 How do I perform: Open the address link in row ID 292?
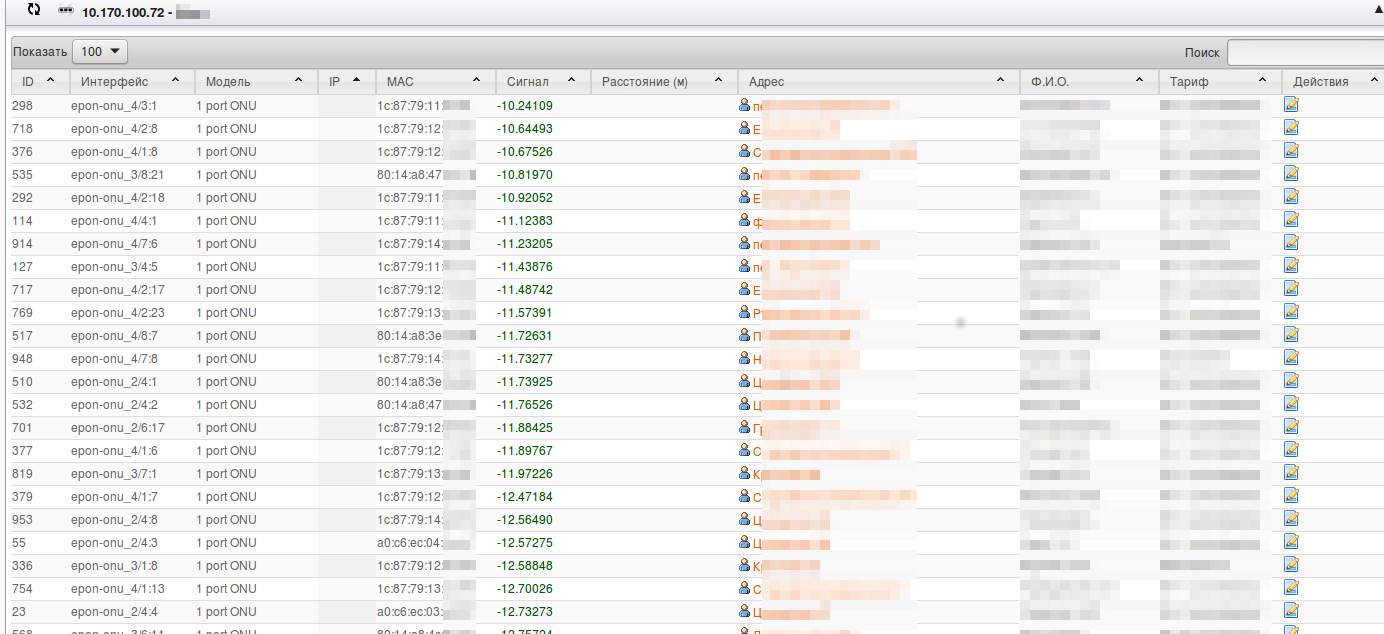point(801,198)
